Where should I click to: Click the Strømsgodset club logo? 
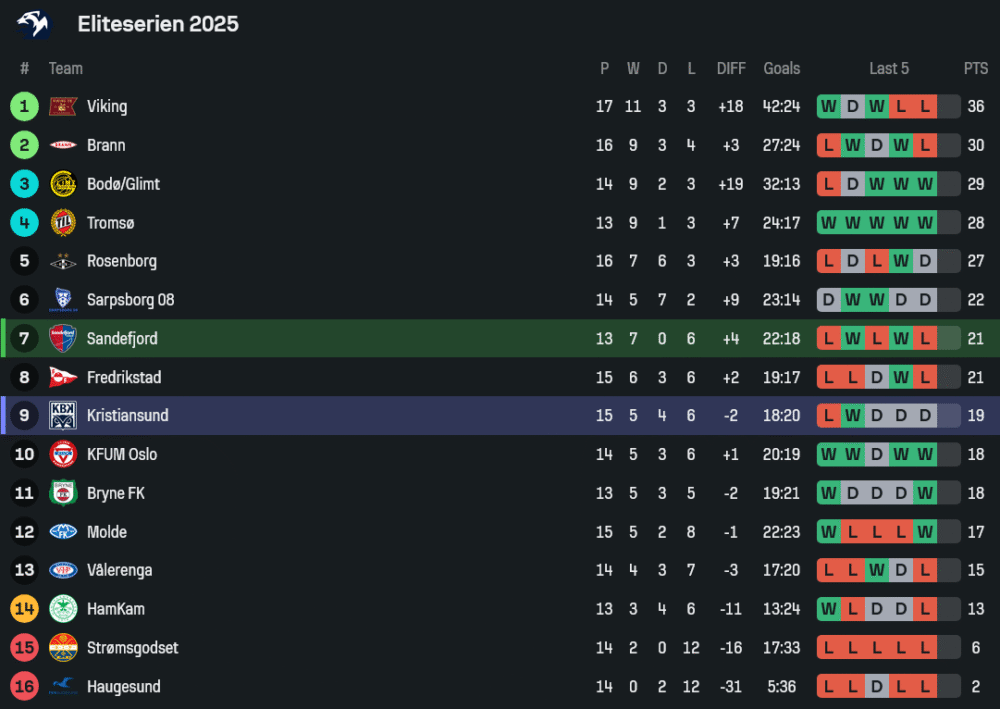(x=63, y=648)
